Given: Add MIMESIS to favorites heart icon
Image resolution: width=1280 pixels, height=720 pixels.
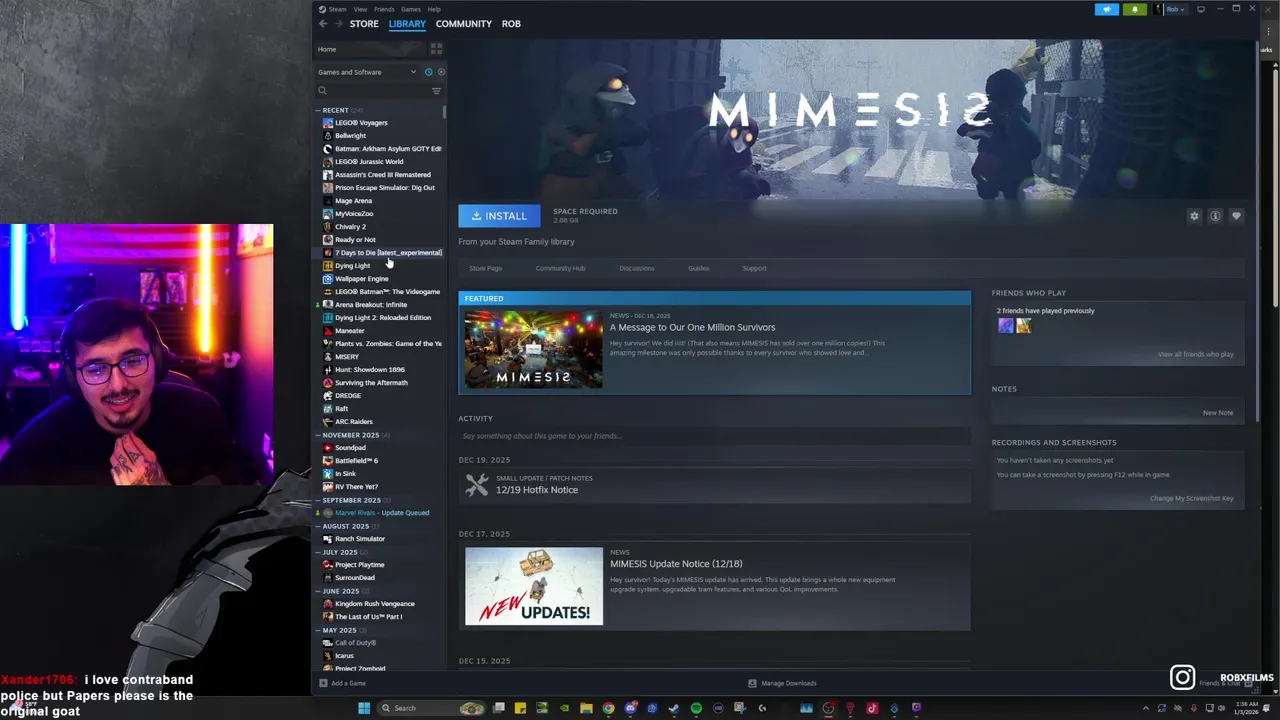Looking at the screenshot, I should [x=1236, y=216].
